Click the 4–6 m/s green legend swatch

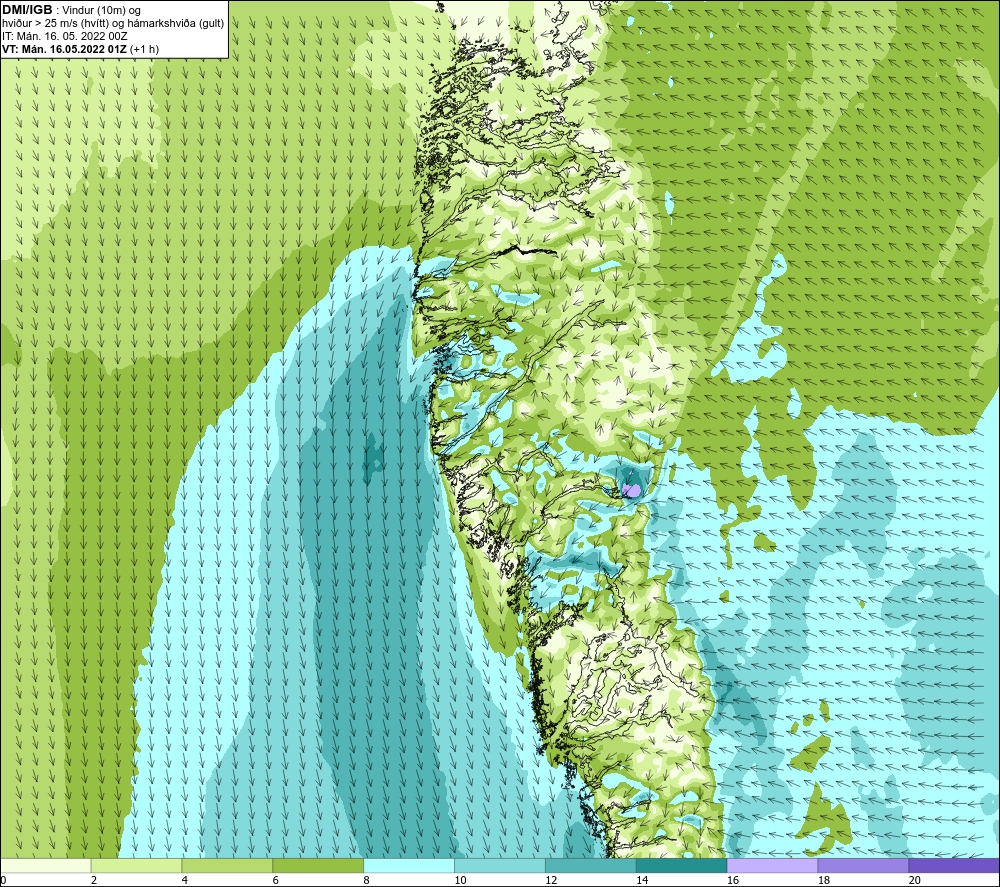(x=227, y=866)
